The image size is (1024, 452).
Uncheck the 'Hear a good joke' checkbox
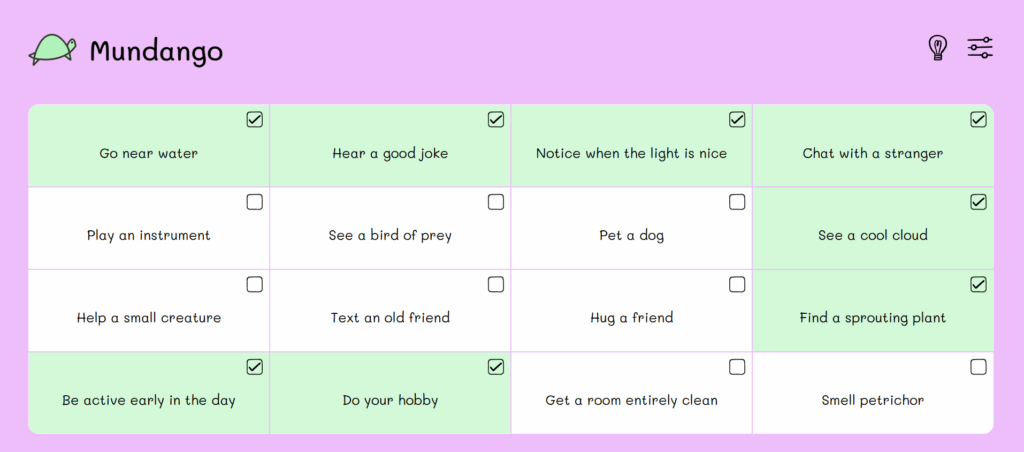tap(496, 120)
